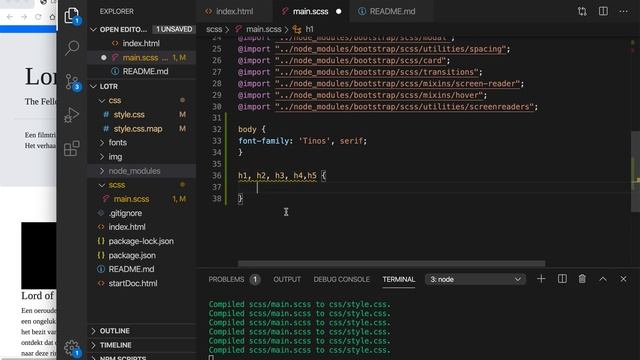The height and width of the screenshot is (360, 640).
Task: Open the Source Control view icon
Action: pyautogui.click(x=72, y=82)
